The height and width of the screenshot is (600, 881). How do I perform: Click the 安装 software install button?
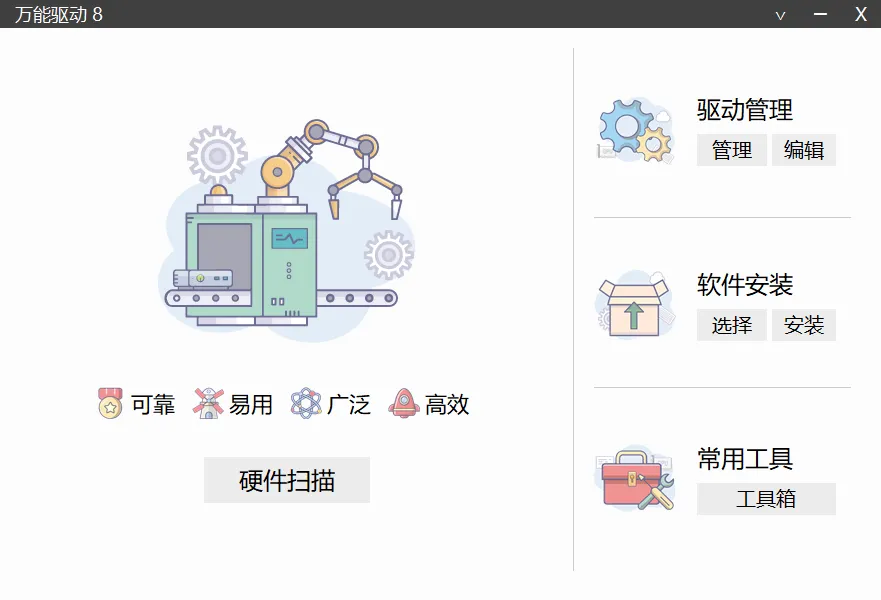(x=803, y=325)
